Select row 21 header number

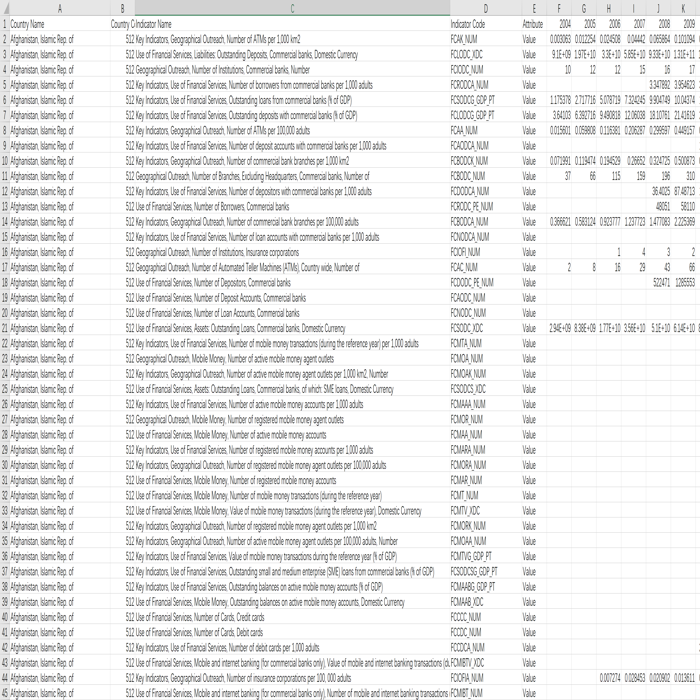click(4, 328)
